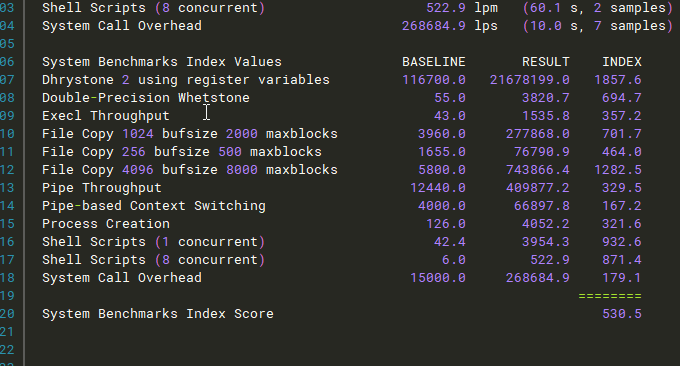The image size is (680, 366).
Task: Click the Pipe Throughput index 329.5
Action: pos(621,188)
